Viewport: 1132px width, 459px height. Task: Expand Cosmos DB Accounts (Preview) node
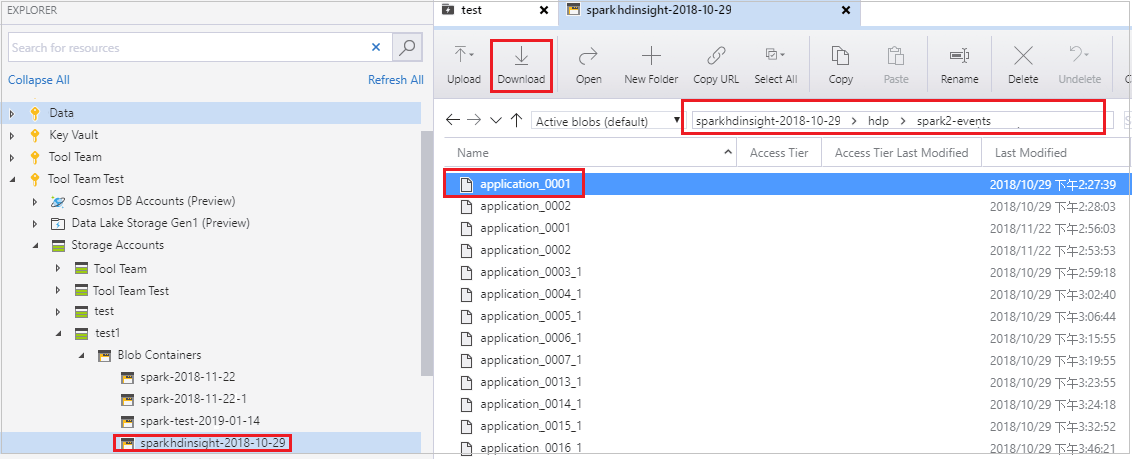35,201
